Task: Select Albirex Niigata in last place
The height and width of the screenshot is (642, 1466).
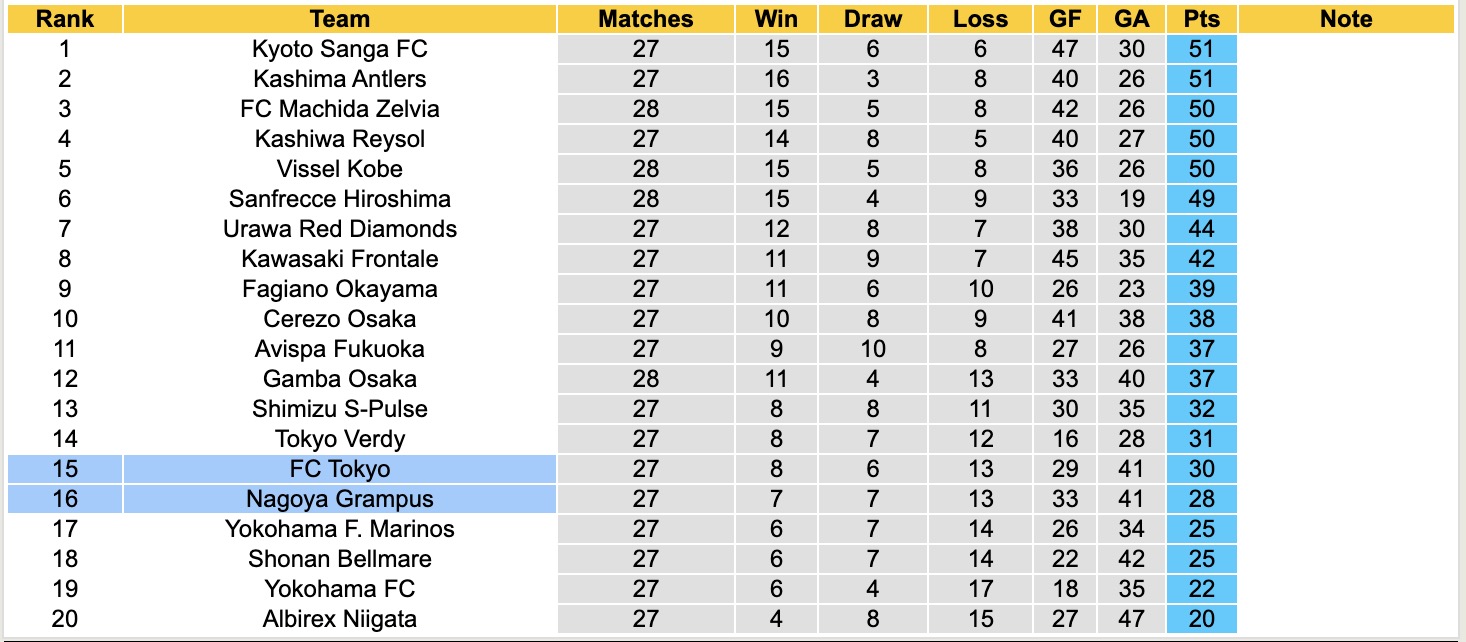Action: [x=339, y=619]
